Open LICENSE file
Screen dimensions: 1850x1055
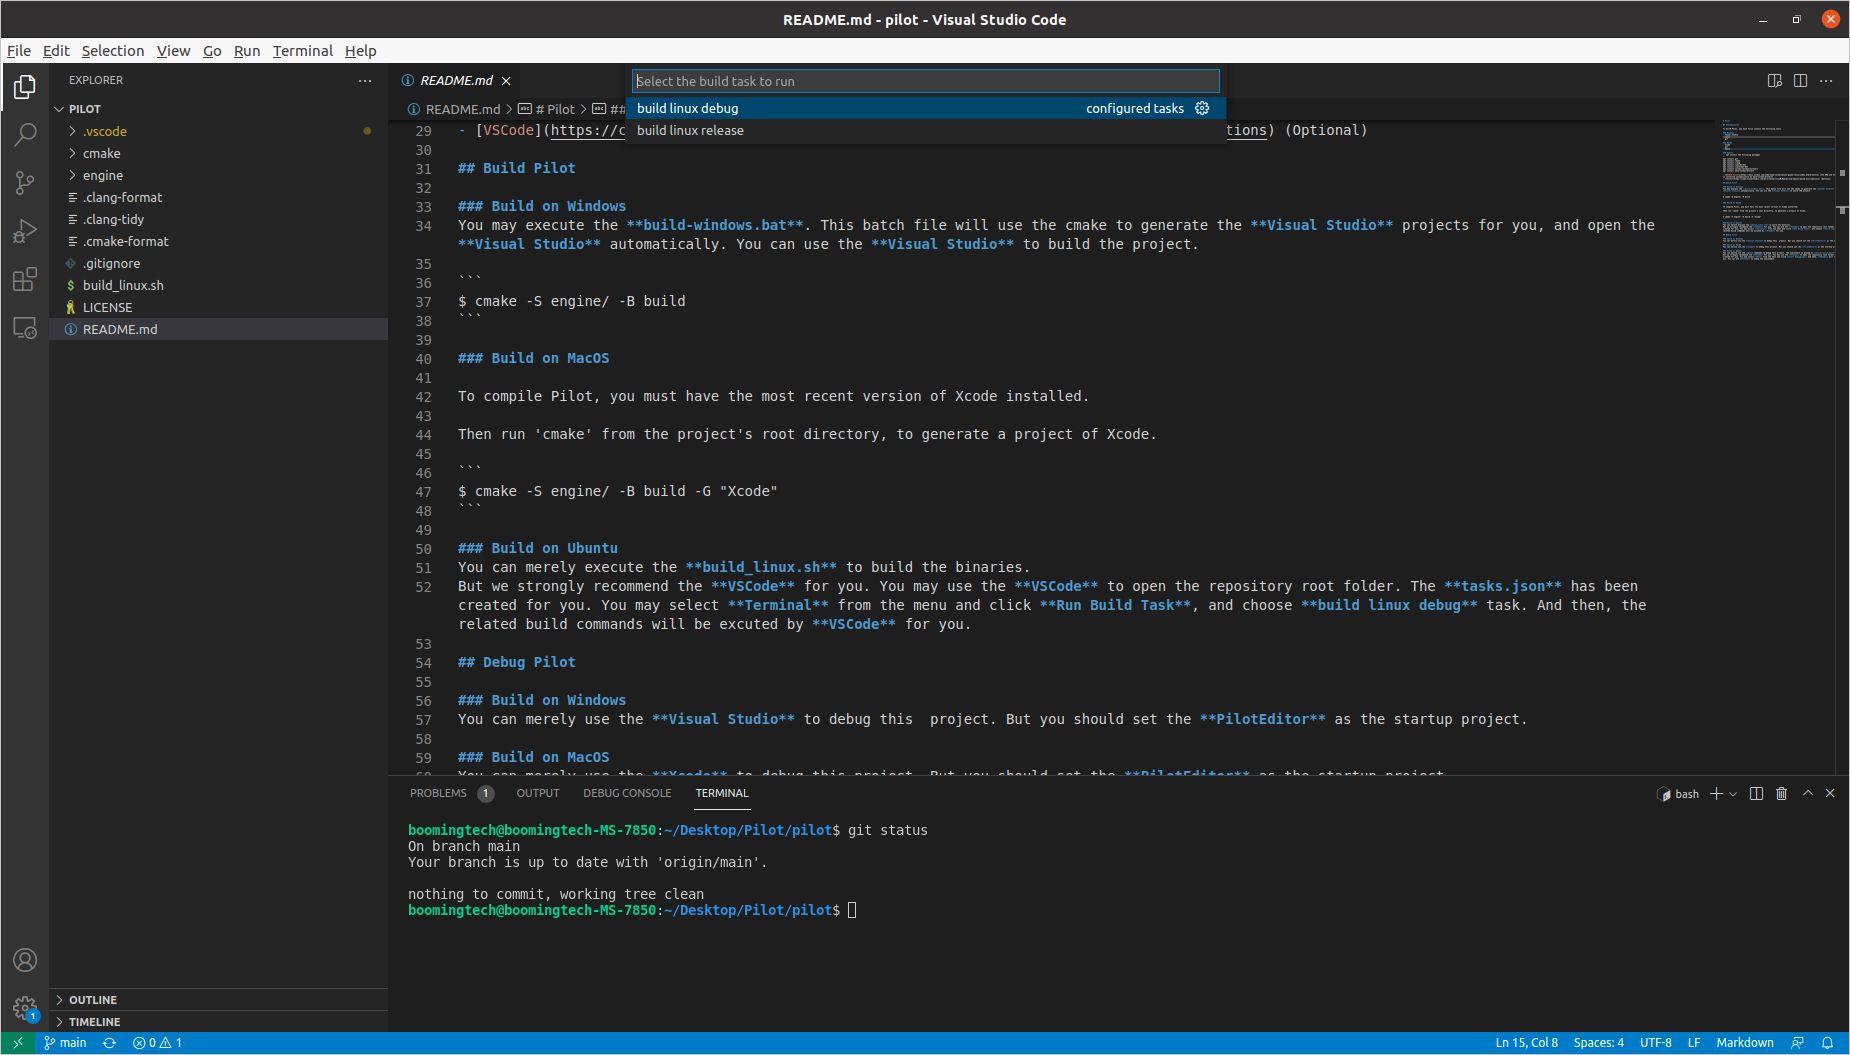pos(218,307)
